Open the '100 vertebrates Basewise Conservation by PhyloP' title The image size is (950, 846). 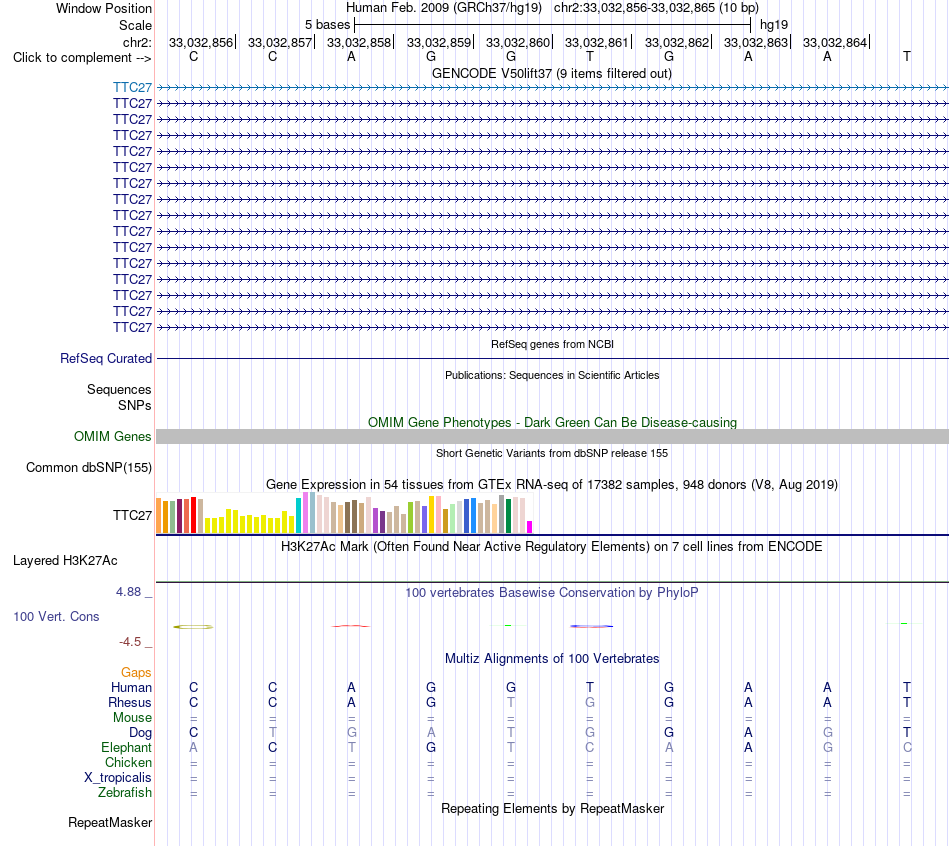(x=552, y=593)
